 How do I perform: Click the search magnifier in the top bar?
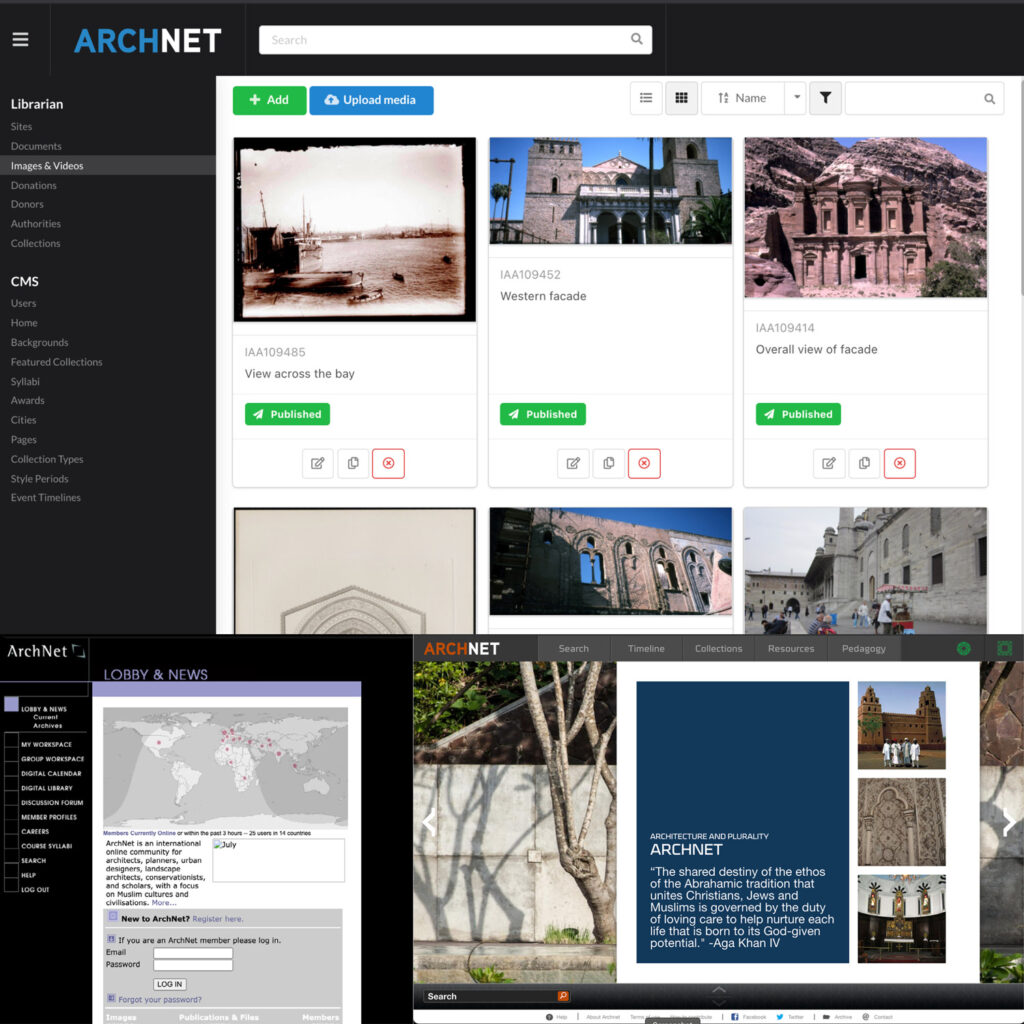coord(637,39)
